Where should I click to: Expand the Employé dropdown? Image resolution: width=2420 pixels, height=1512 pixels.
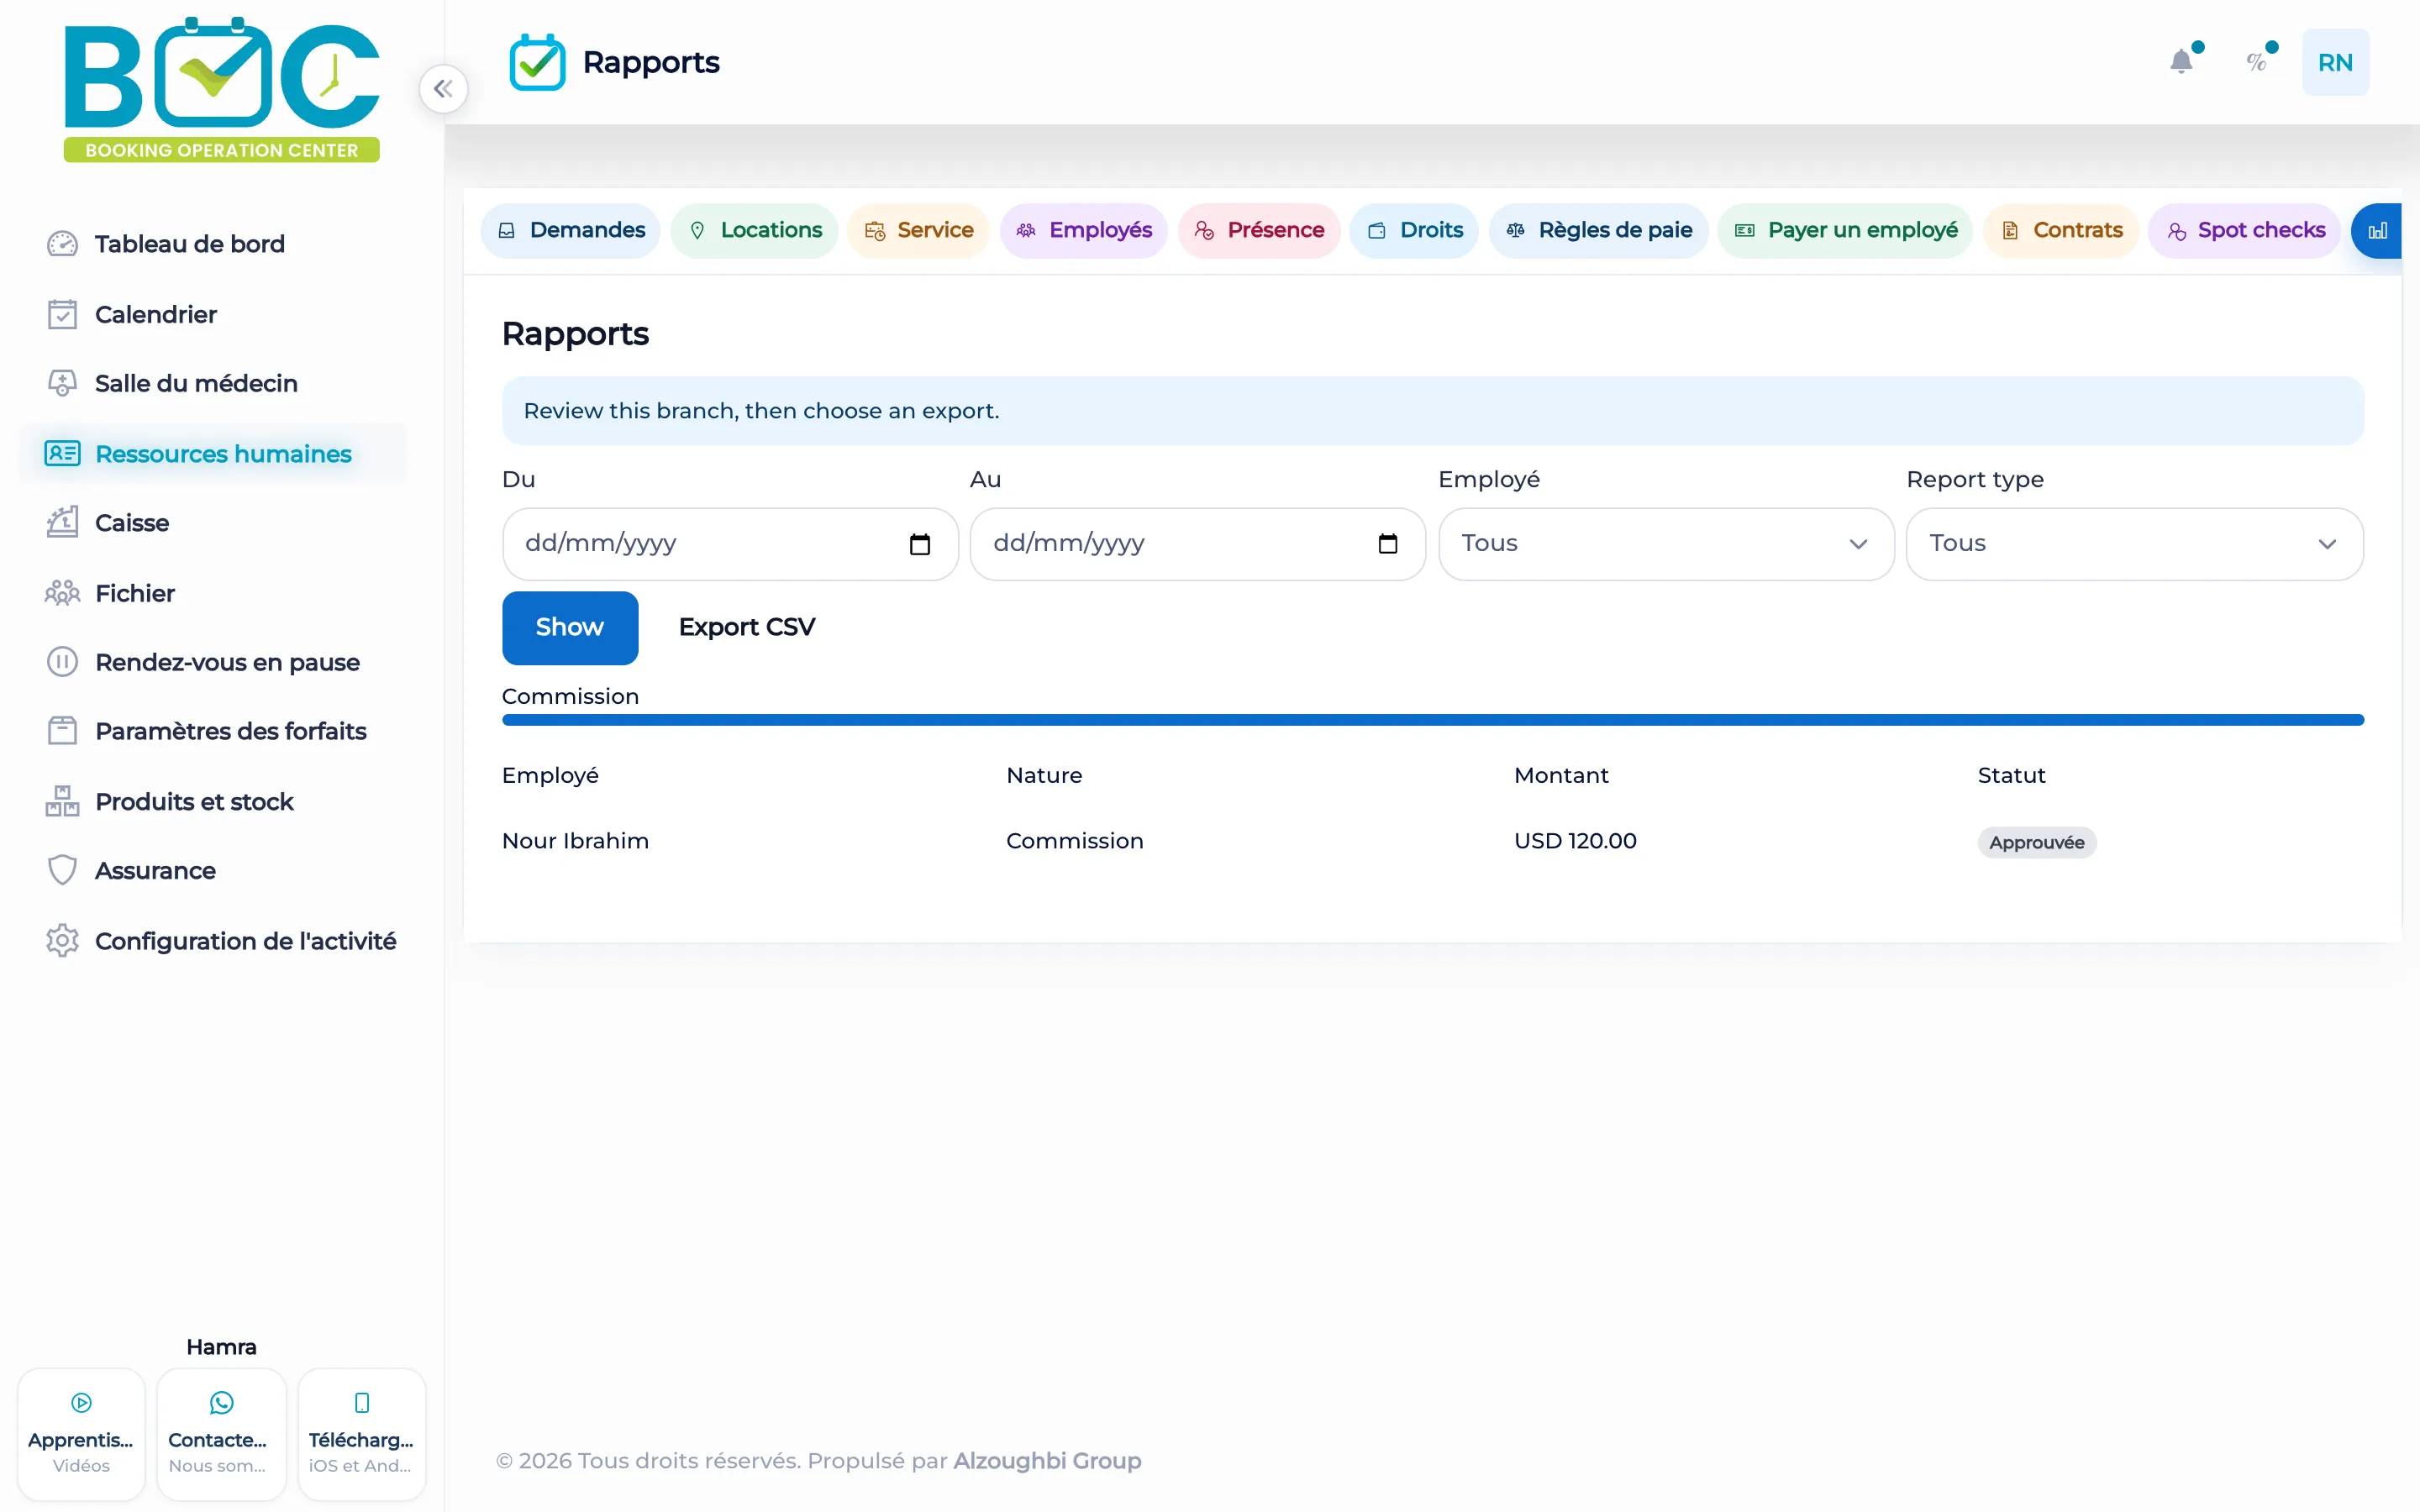pos(1666,544)
